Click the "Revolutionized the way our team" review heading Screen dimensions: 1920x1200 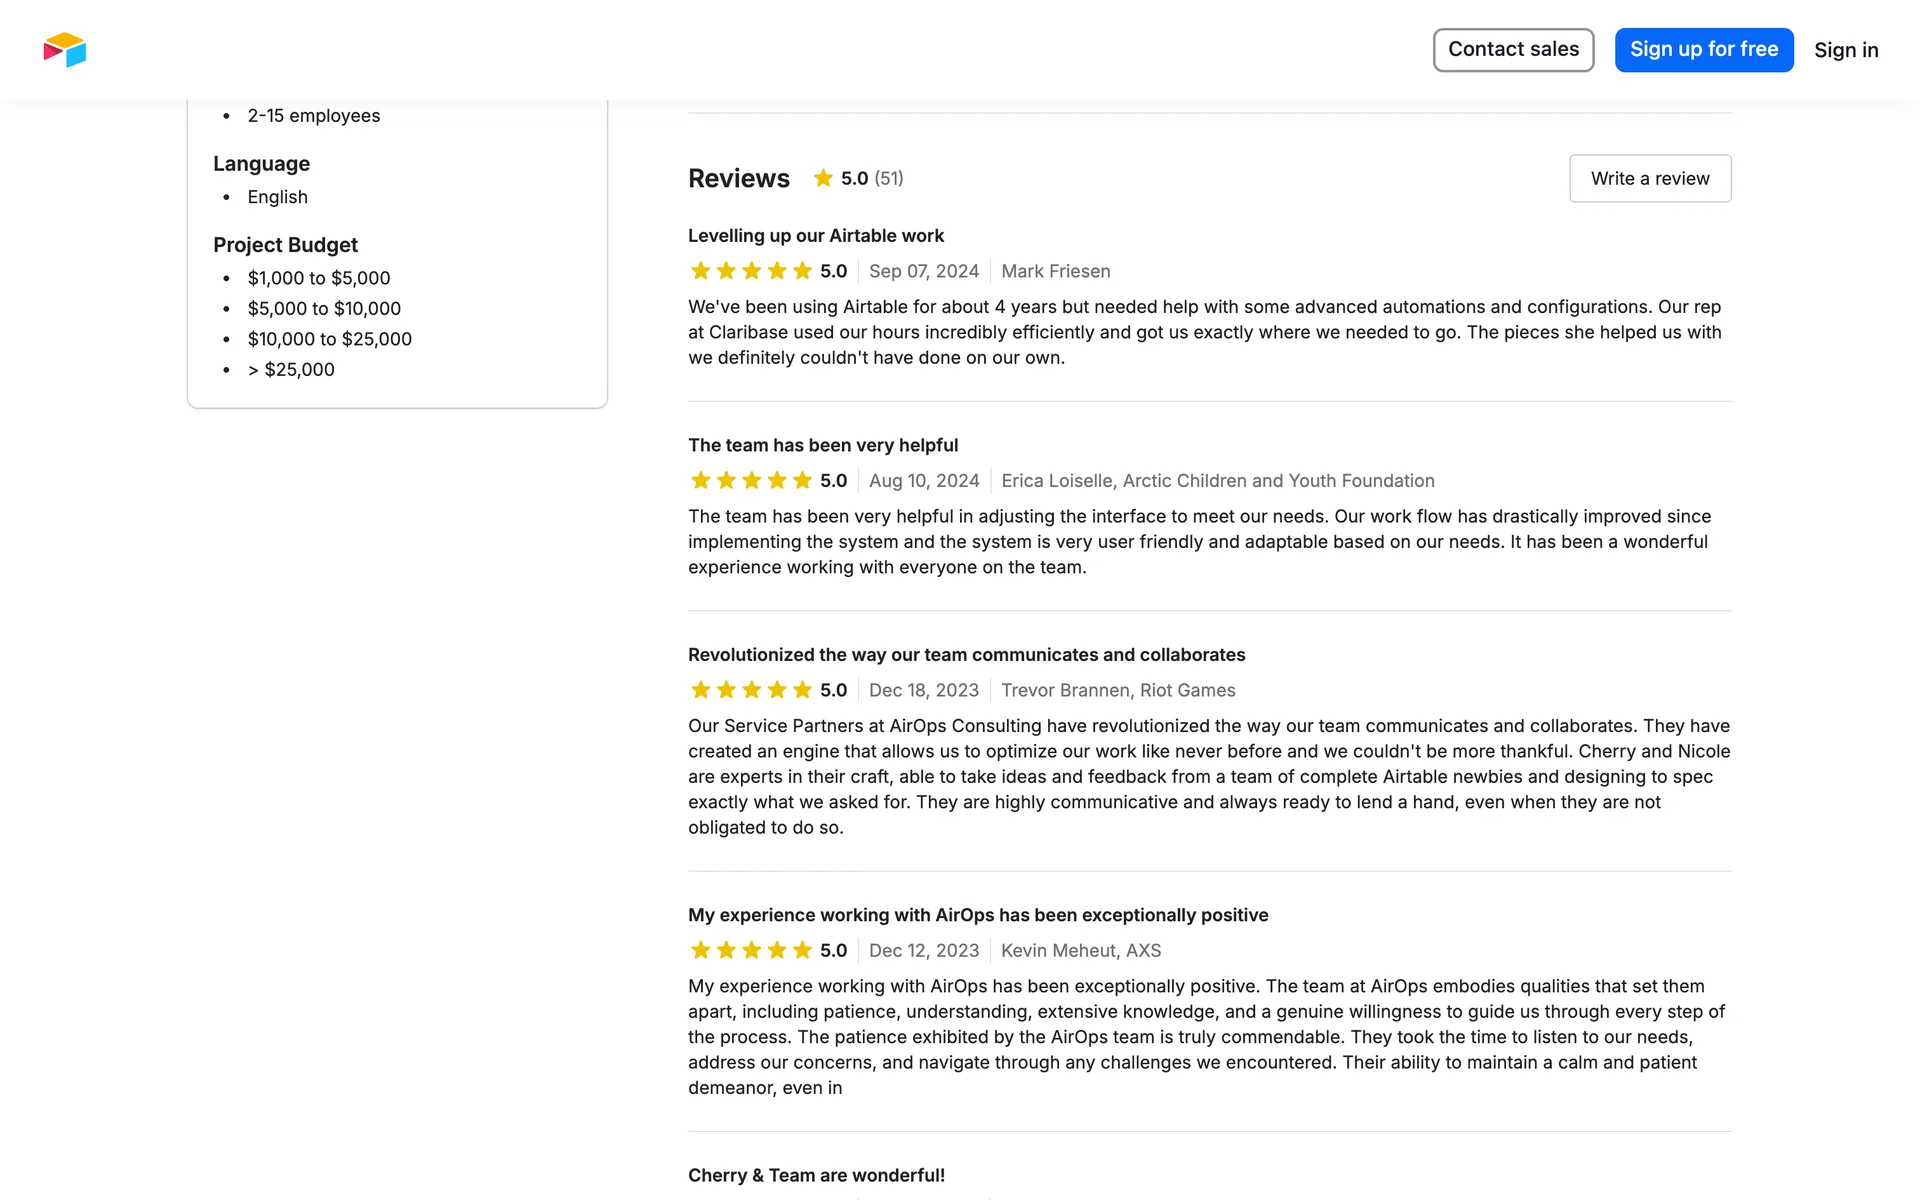[966, 655]
